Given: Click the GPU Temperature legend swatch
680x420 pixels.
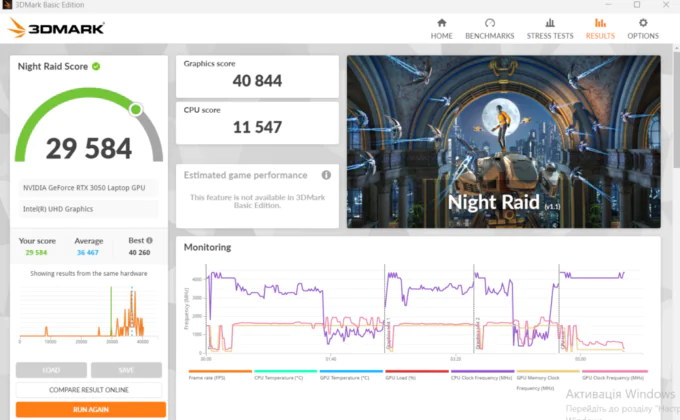Looking at the screenshot, I should tap(351, 371).
